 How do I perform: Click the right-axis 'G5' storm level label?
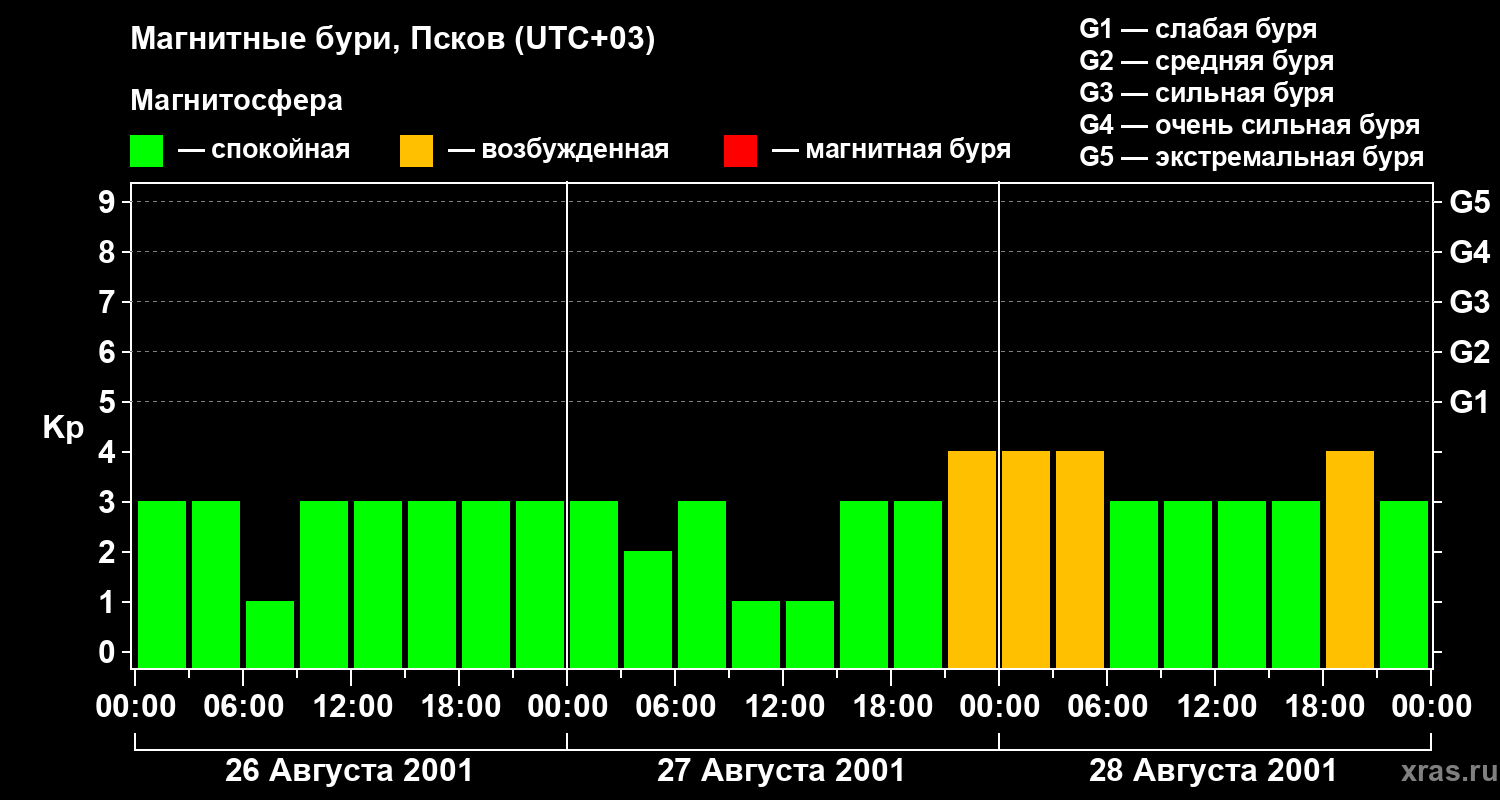[1469, 202]
